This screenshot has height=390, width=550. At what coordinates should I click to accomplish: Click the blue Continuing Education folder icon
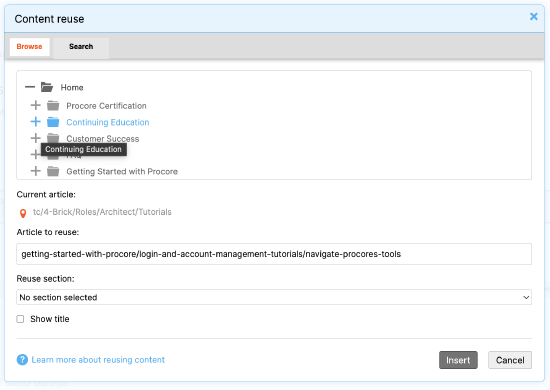point(53,122)
